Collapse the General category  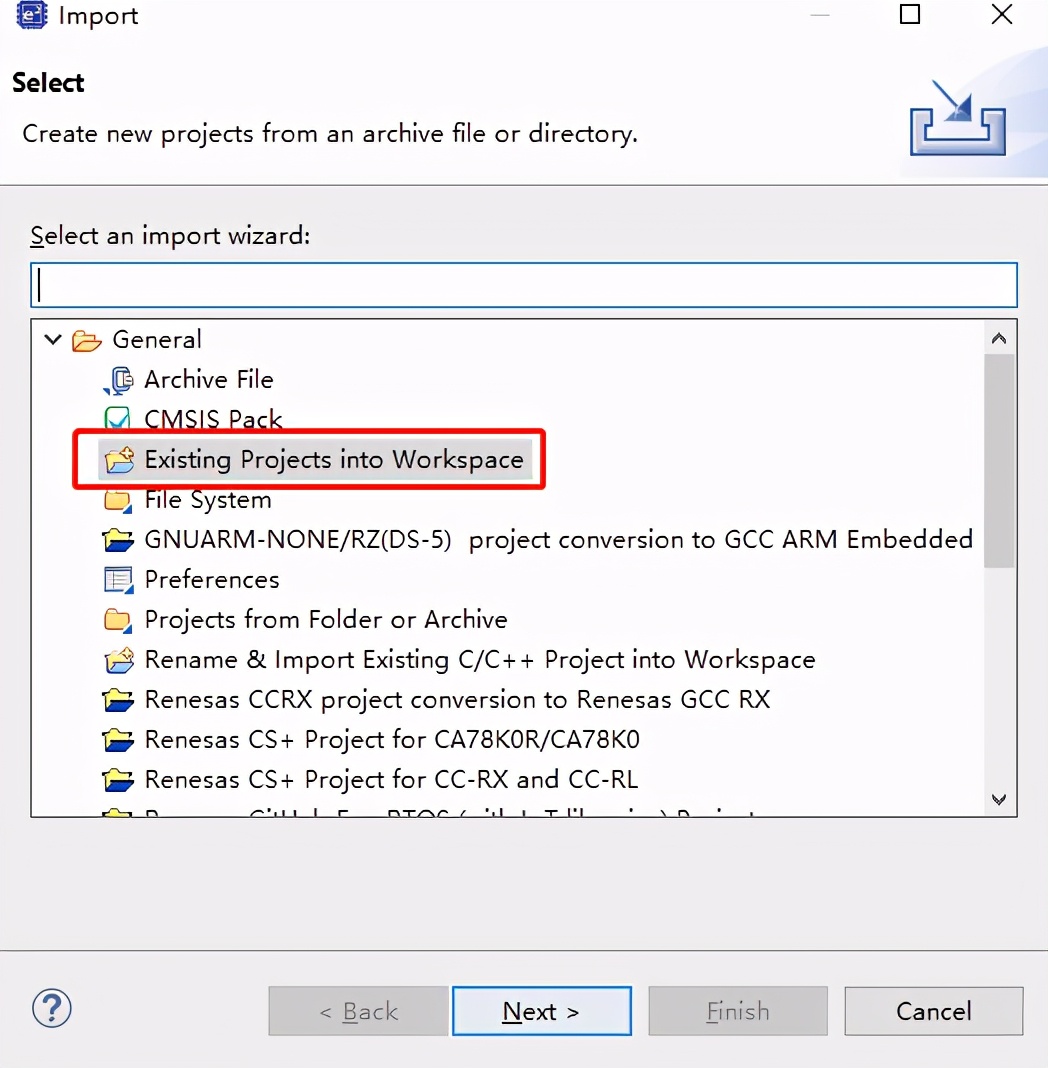(52, 340)
